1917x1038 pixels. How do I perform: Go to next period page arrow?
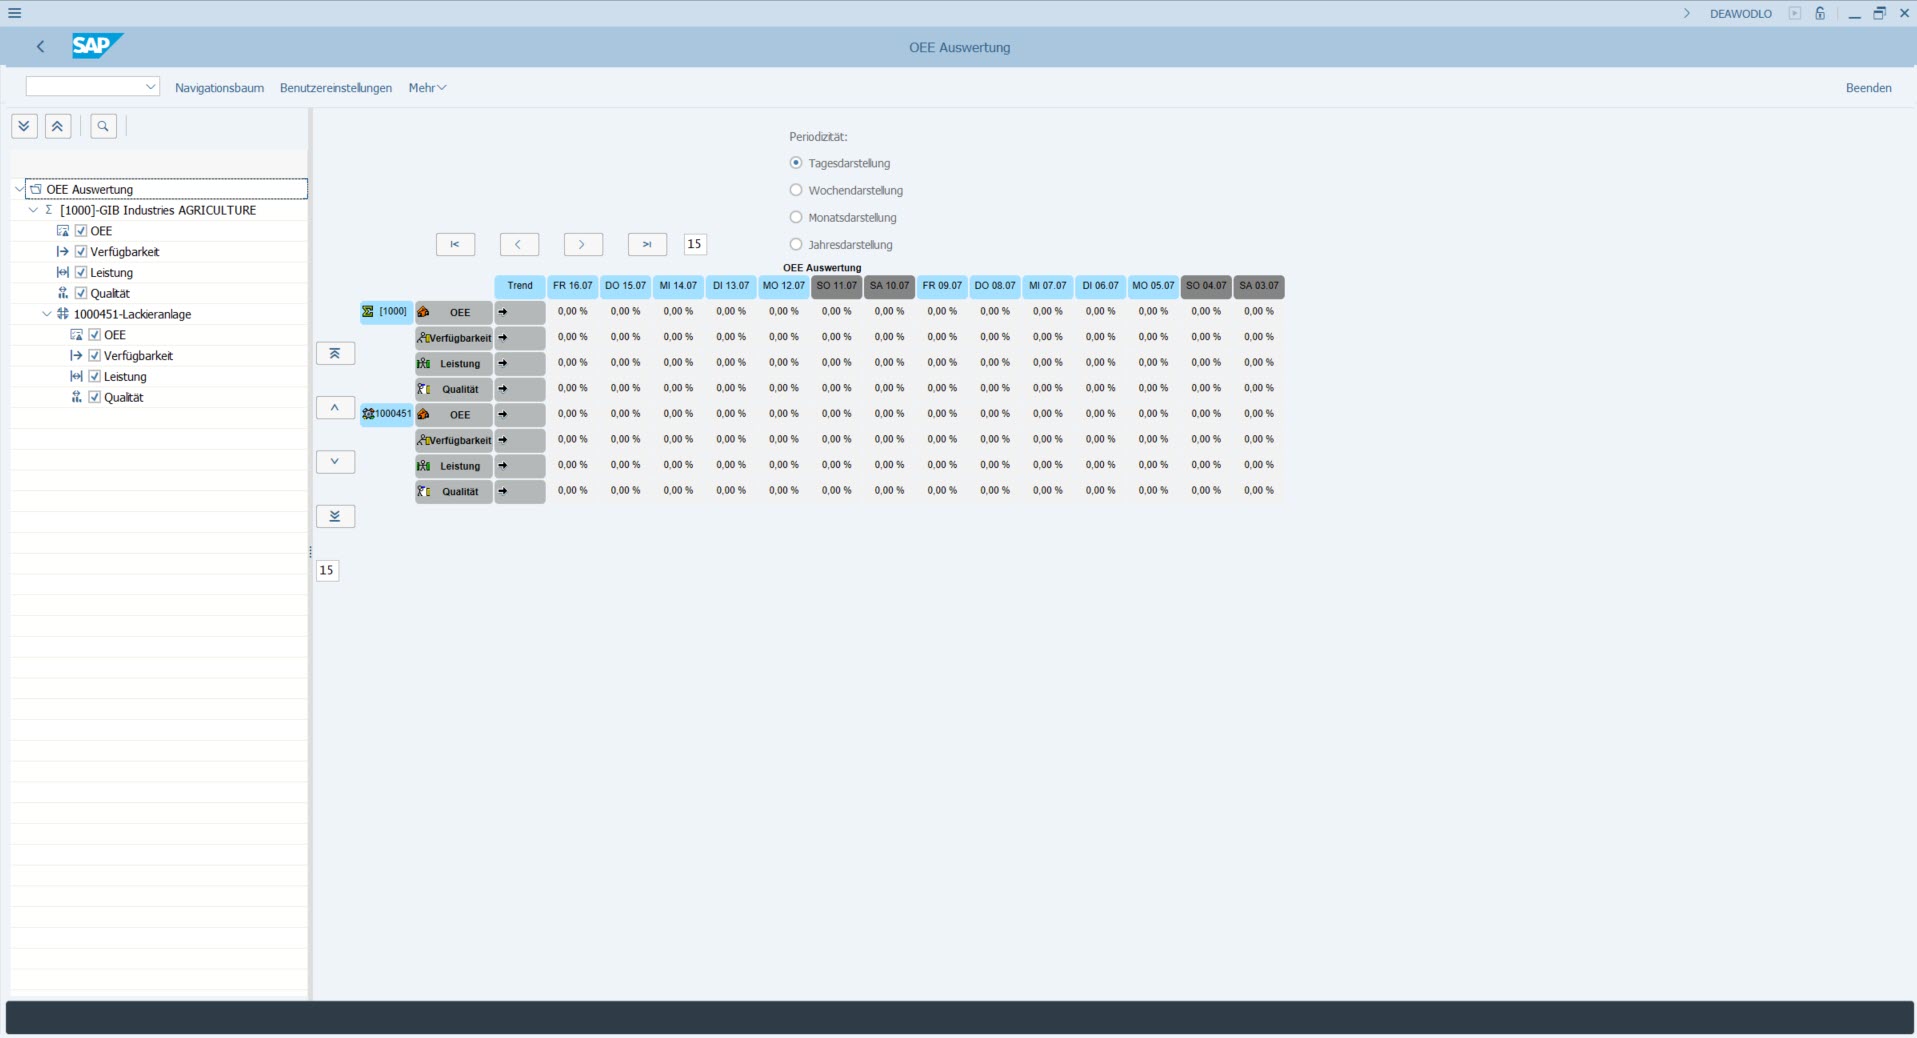coord(582,244)
